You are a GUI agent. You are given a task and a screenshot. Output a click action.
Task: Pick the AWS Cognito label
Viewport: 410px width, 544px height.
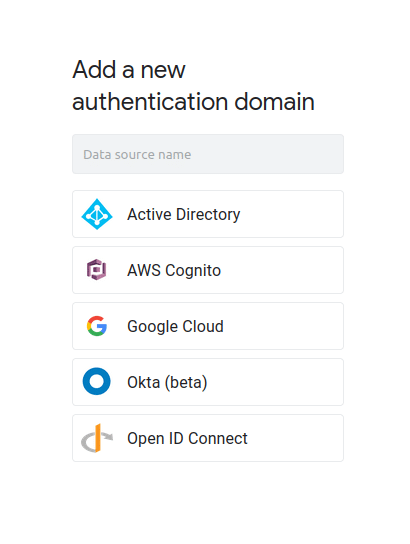tap(174, 271)
